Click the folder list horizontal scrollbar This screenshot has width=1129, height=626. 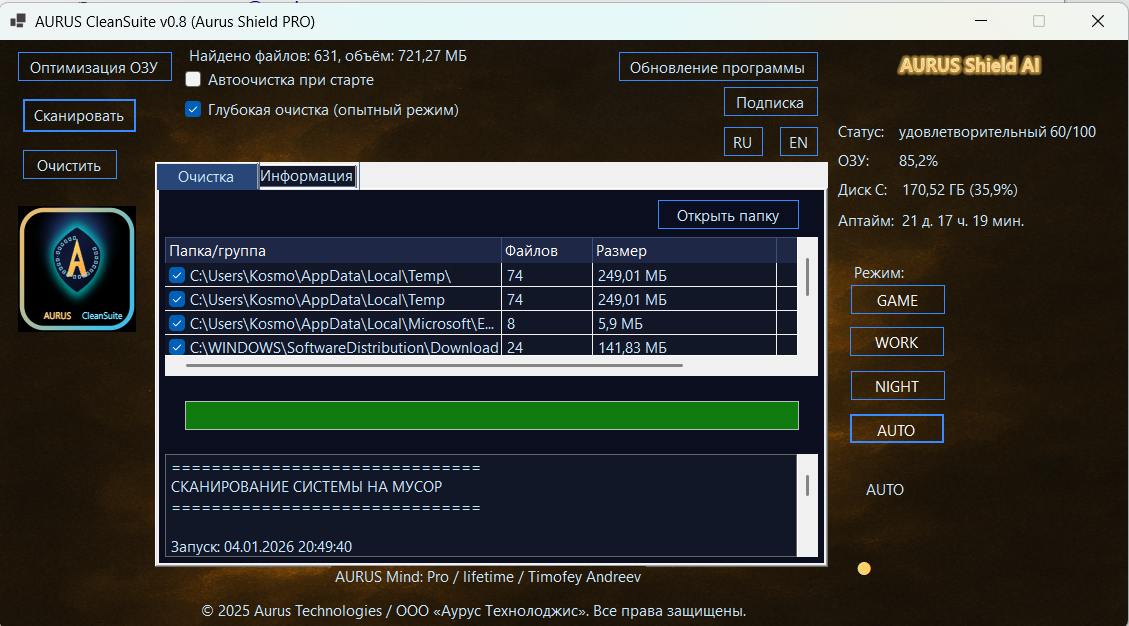tap(434, 365)
